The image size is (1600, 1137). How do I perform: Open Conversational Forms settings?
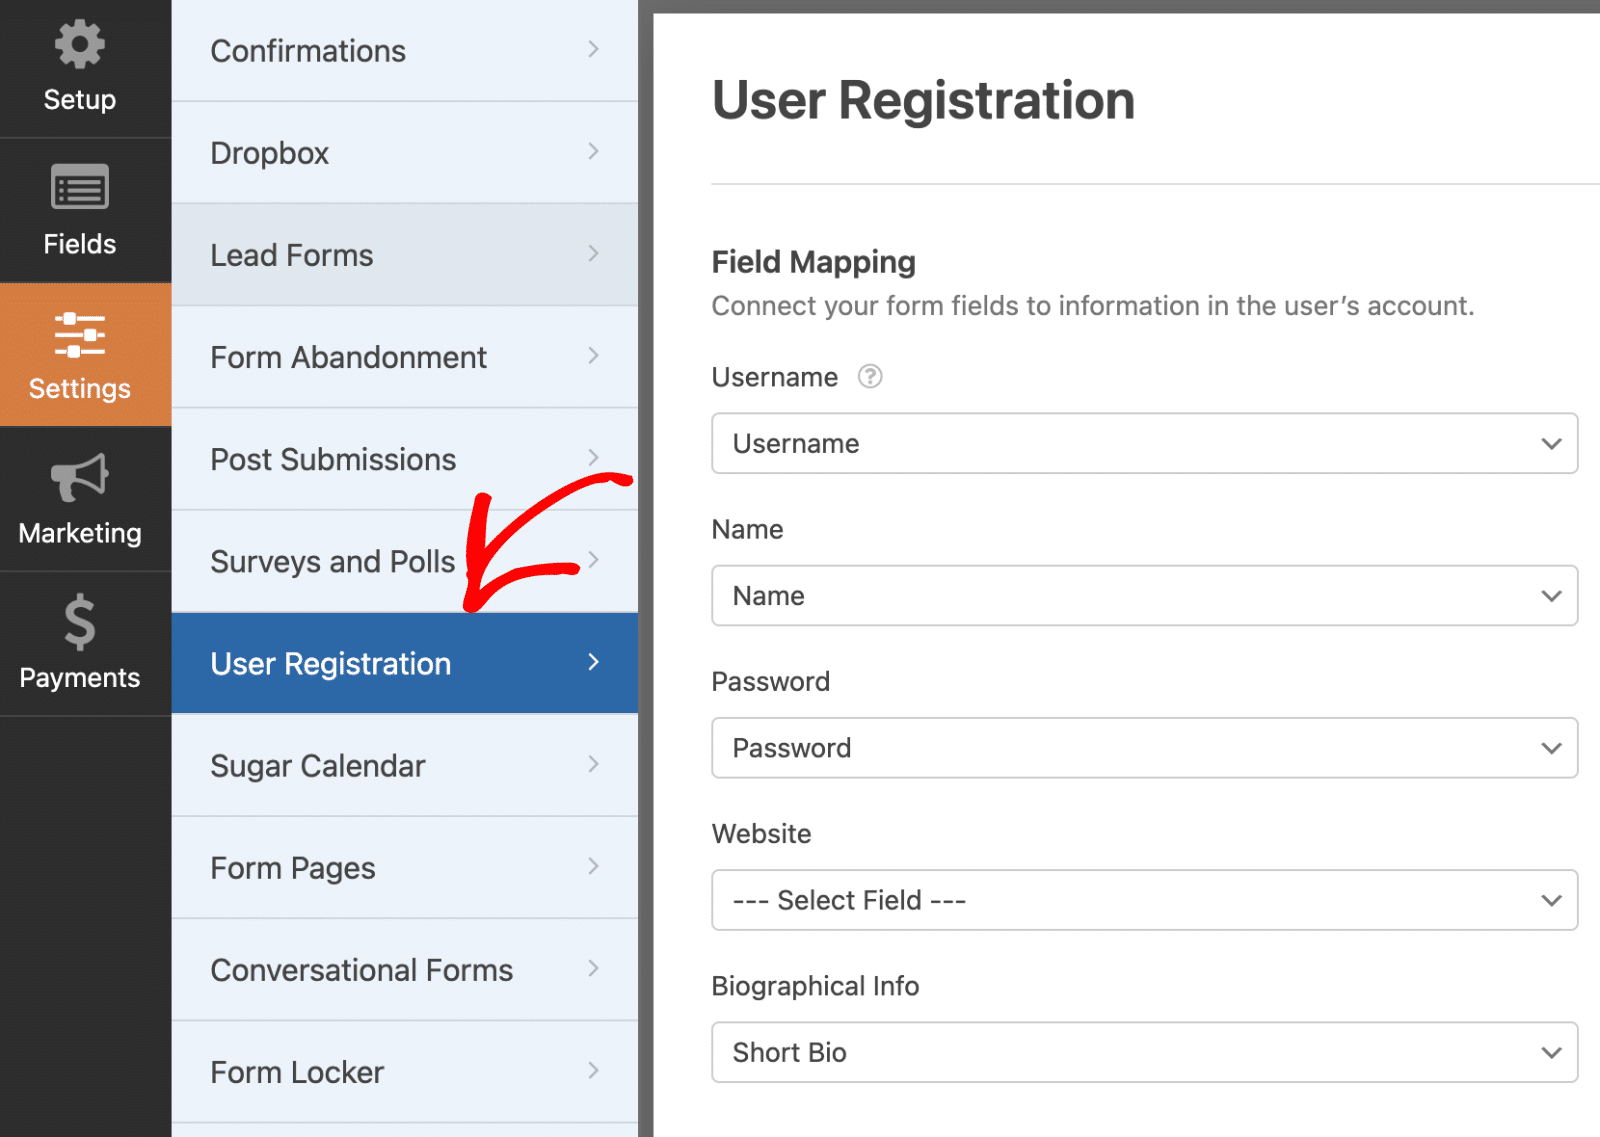pos(405,969)
